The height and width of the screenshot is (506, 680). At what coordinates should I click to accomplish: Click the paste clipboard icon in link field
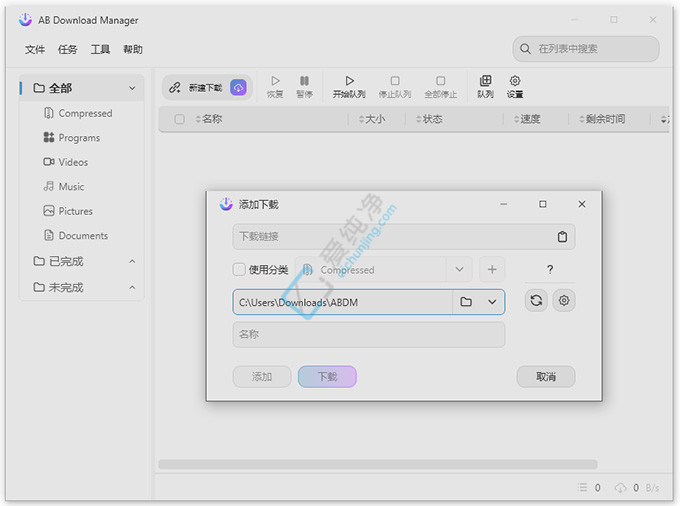click(x=562, y=237)
